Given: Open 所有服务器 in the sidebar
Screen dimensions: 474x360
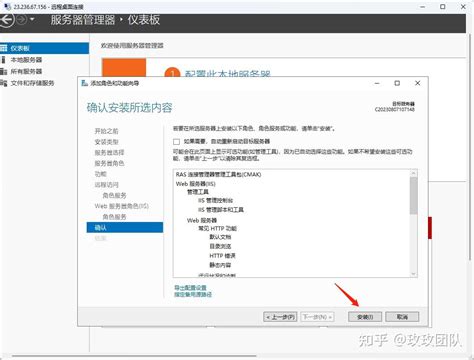Looking at the screenshot, I should (26, 71).
